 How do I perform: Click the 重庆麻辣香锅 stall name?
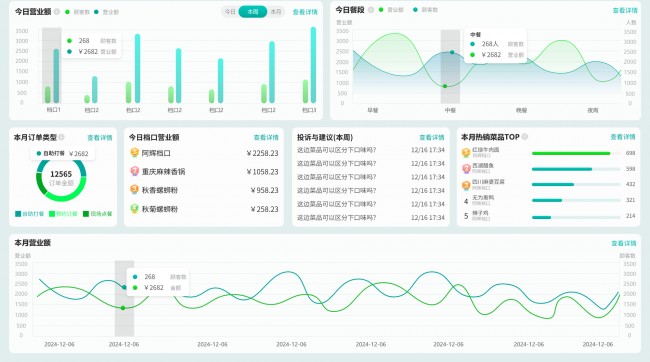pos(163,171)
